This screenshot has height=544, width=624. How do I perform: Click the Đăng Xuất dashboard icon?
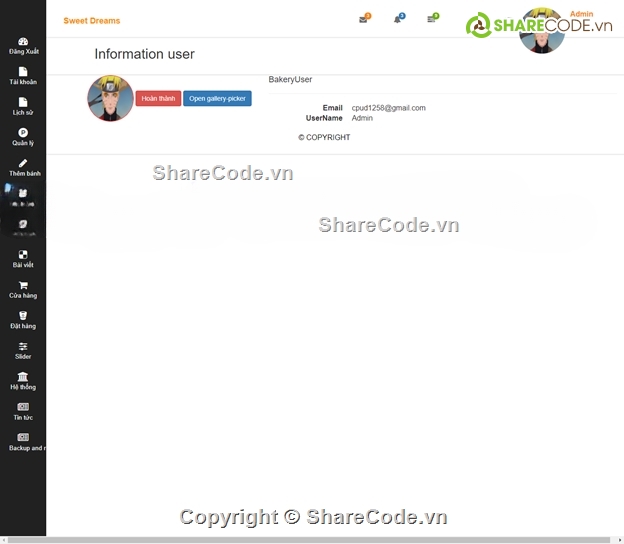pyautogui.click(x=23, y=41)
